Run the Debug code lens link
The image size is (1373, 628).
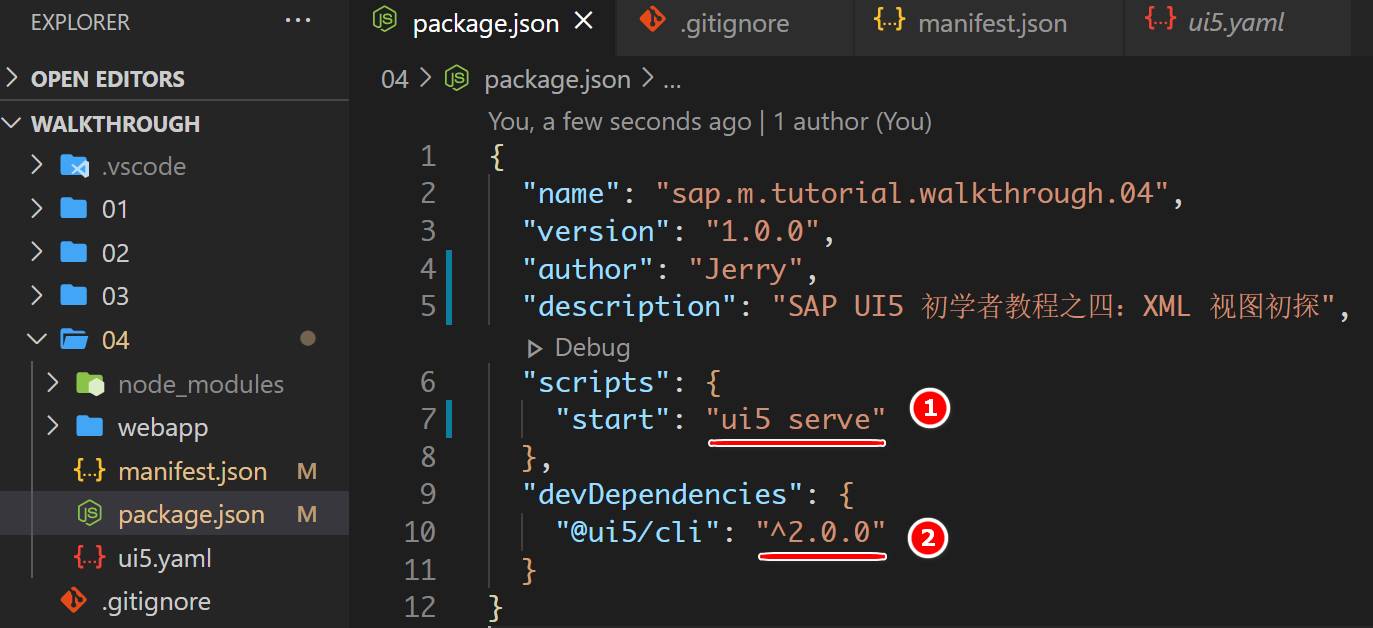pyautogui.click(x=592, y=347)
